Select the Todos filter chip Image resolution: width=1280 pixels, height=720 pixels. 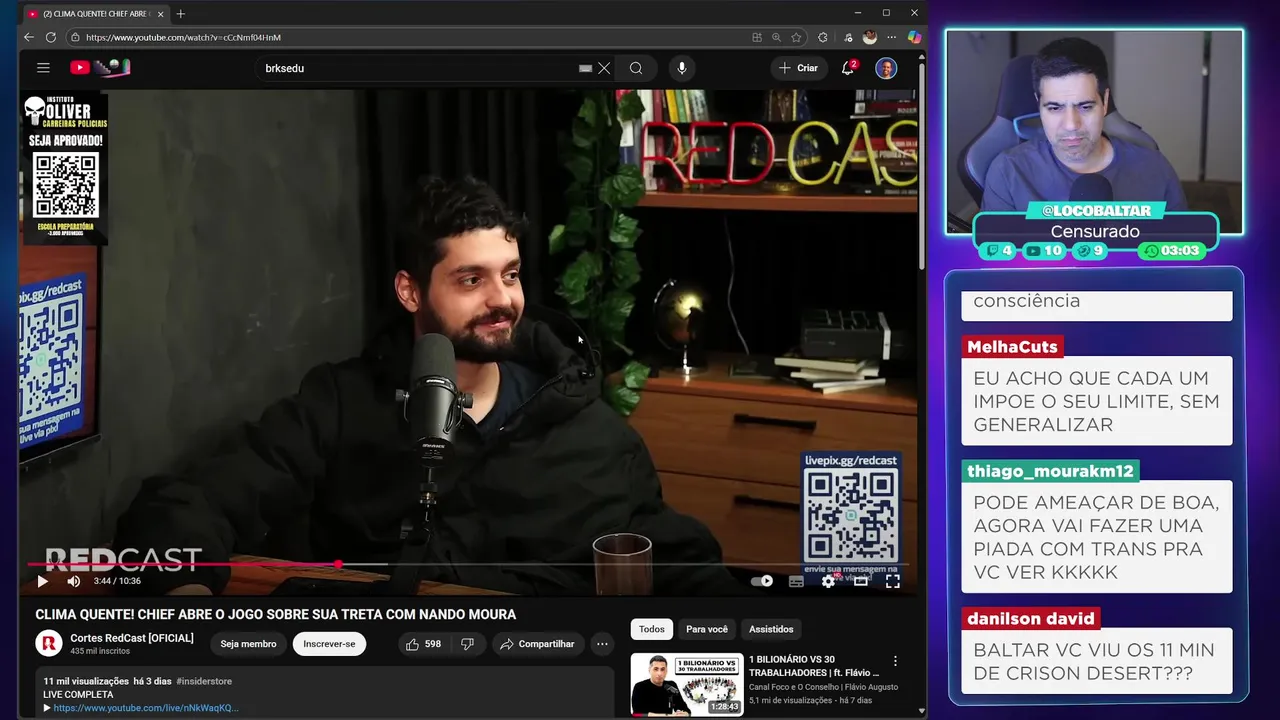coord(652,629)
